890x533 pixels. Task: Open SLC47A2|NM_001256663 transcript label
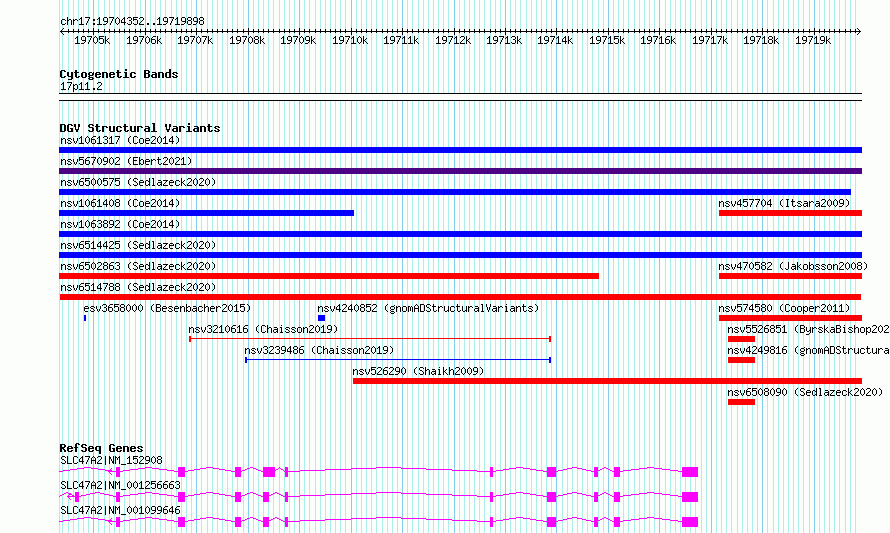point(120,485)
